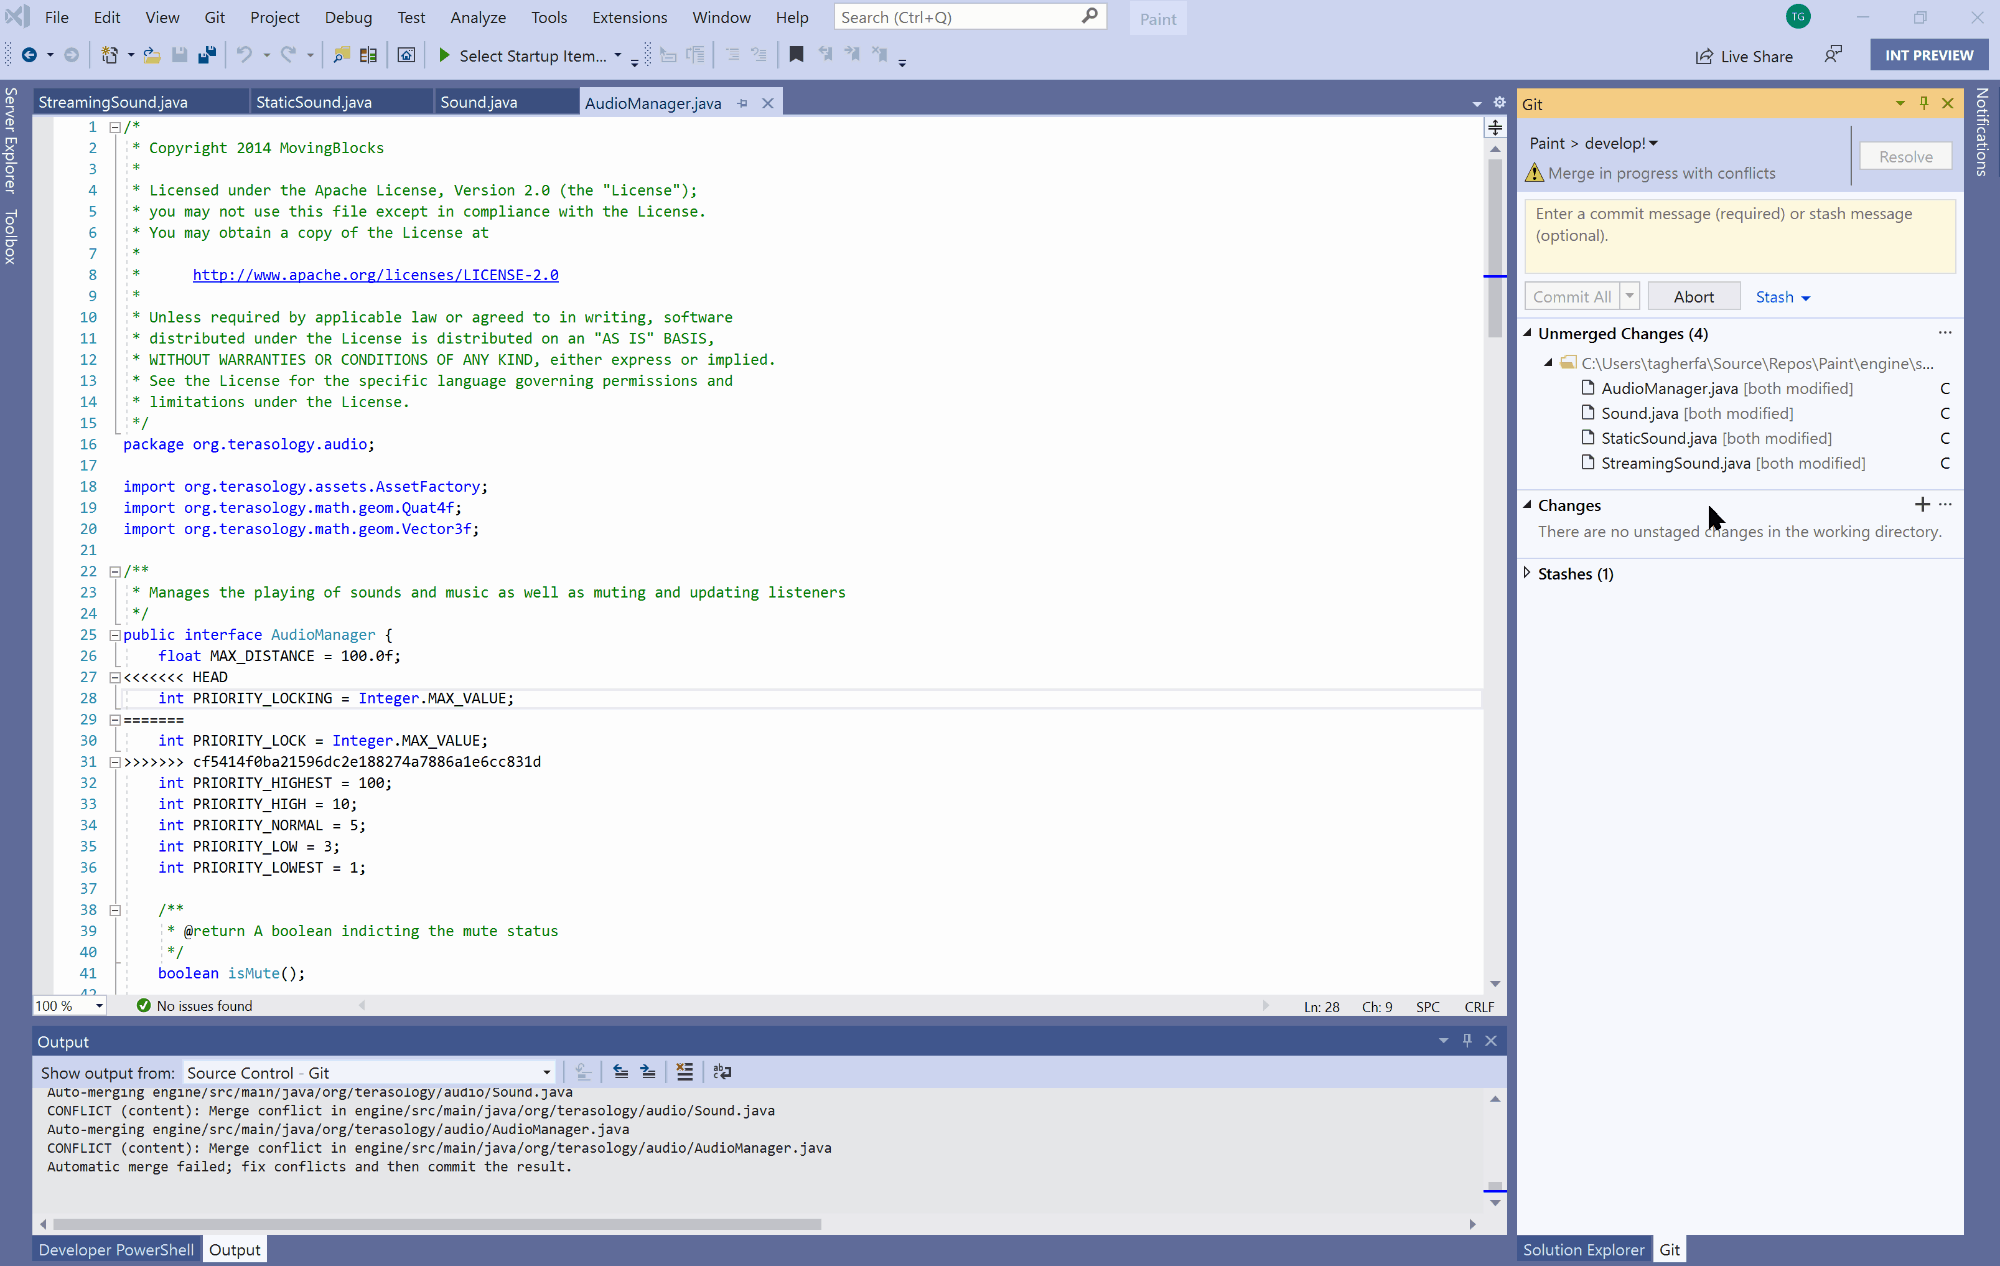Viewport: 2000px width, 1266px height.
Task: Open the Git menu
Action: [215, 17]
